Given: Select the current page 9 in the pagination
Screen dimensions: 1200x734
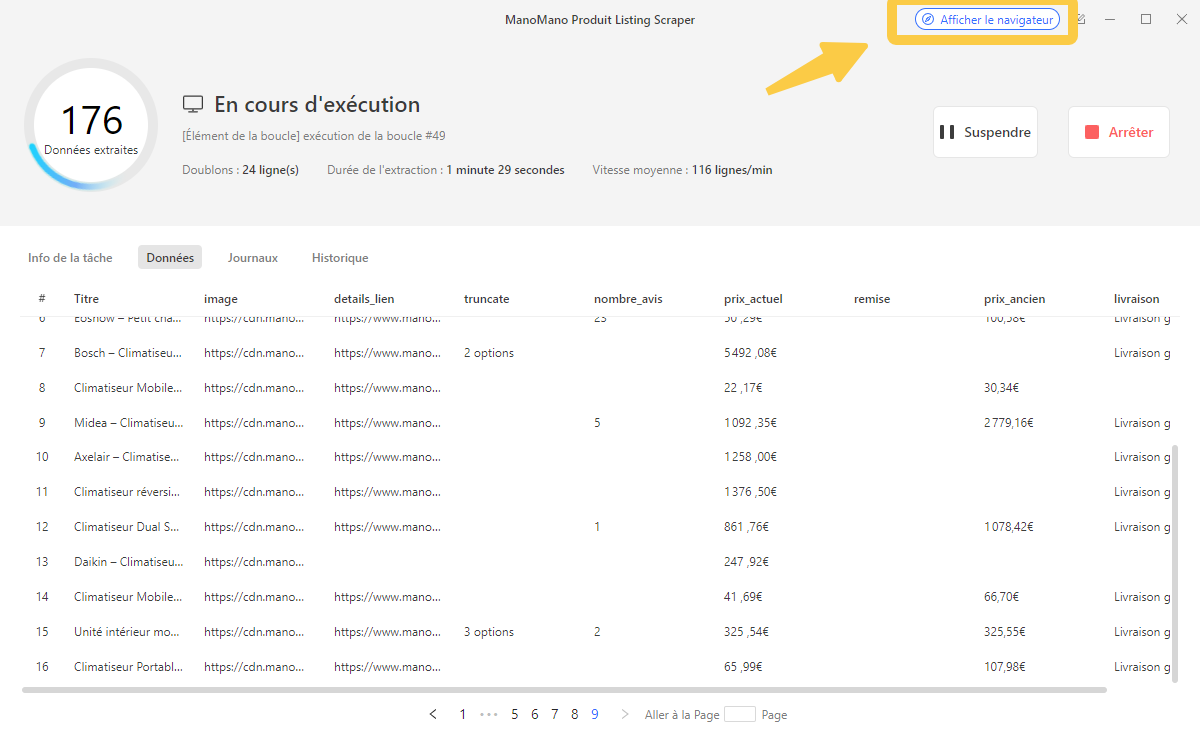Looking at the screenshot, I should (x=595, y=714).
